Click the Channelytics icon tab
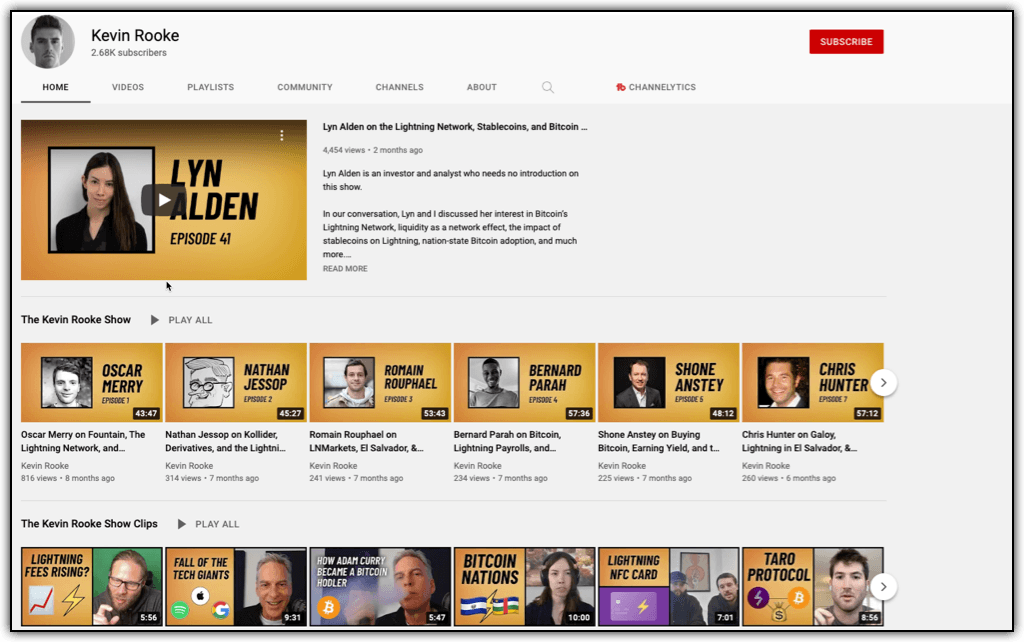The image size is (1024, 642). point(656,88)
